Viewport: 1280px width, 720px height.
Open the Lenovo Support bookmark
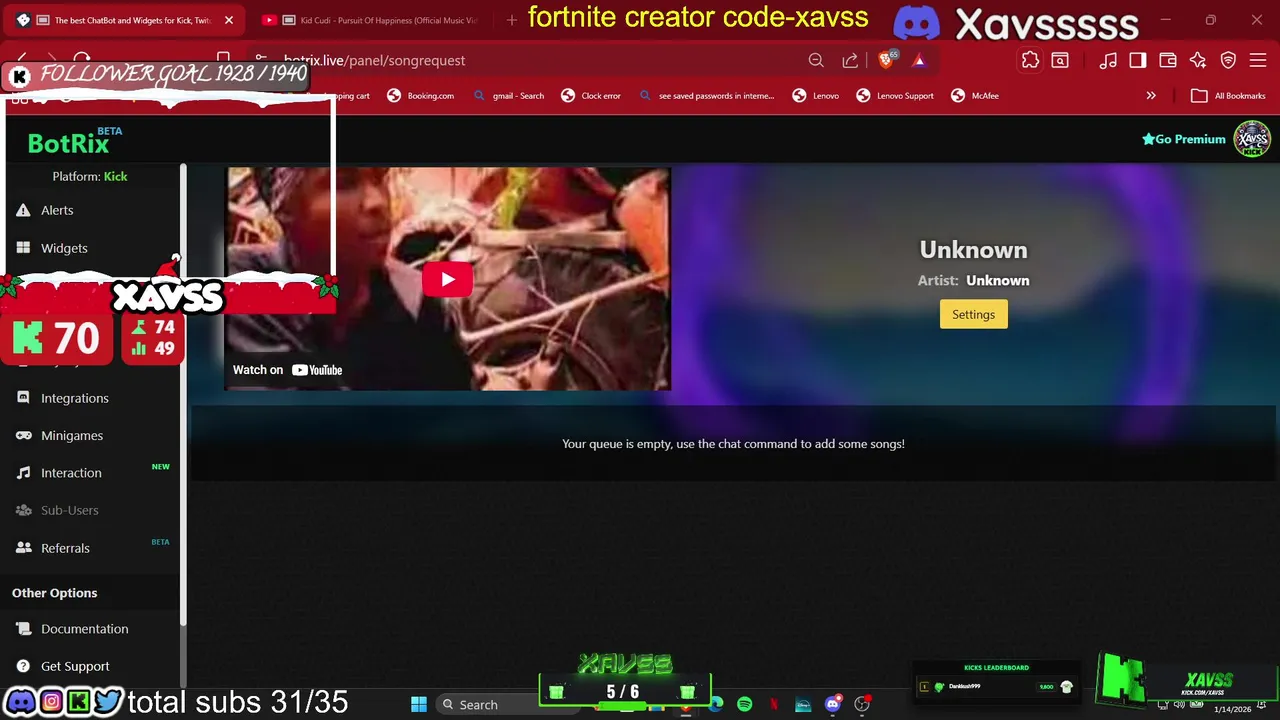pyautogui.click(x=895, y=96)
